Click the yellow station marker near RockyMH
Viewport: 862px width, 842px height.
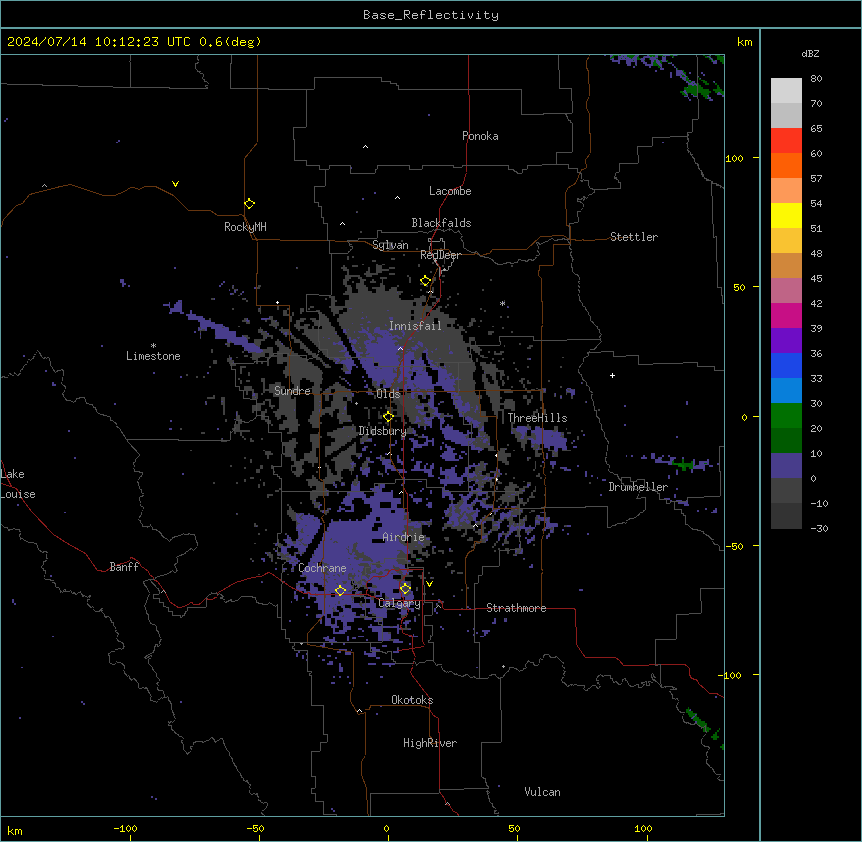pos(249,204)
